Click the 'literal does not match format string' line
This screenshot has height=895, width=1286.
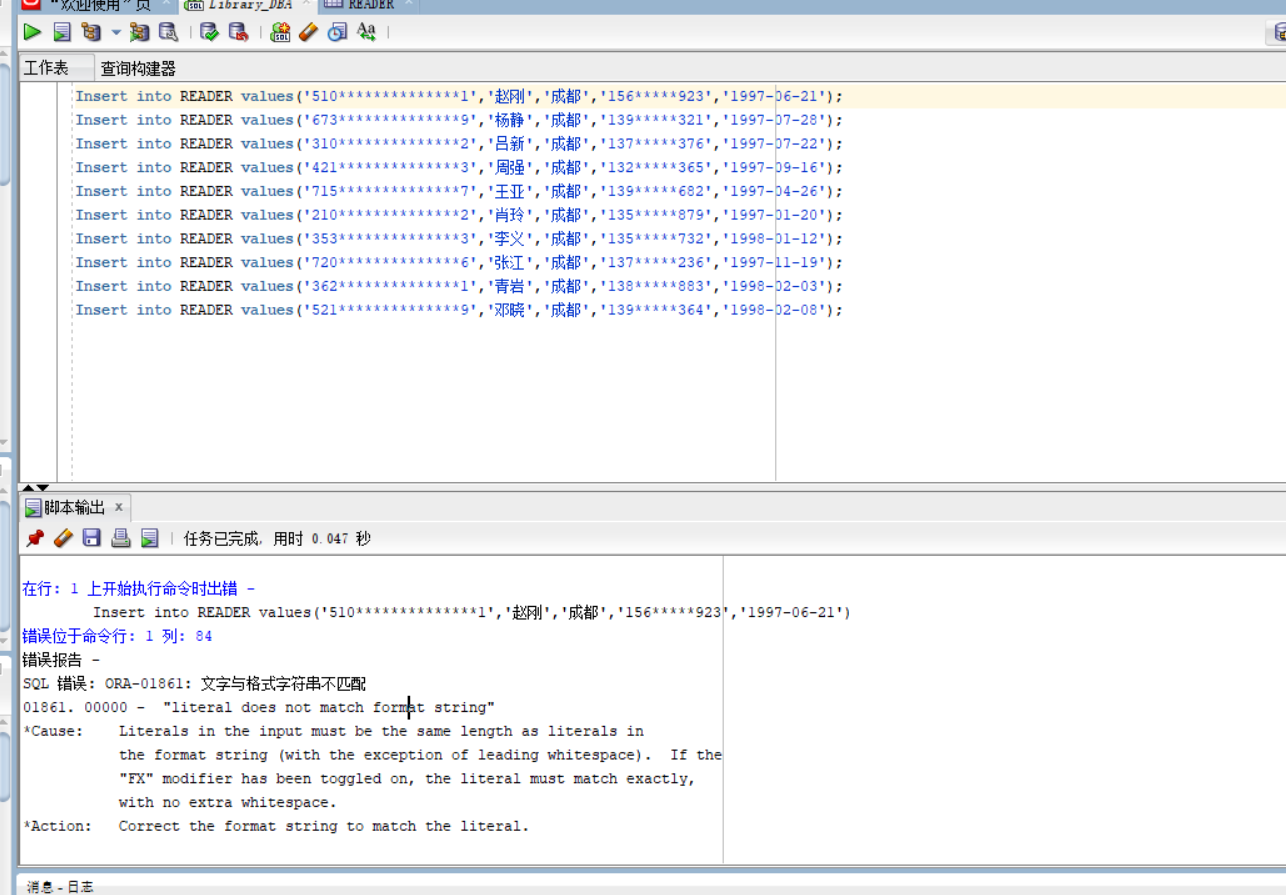(x=259, y=707)
